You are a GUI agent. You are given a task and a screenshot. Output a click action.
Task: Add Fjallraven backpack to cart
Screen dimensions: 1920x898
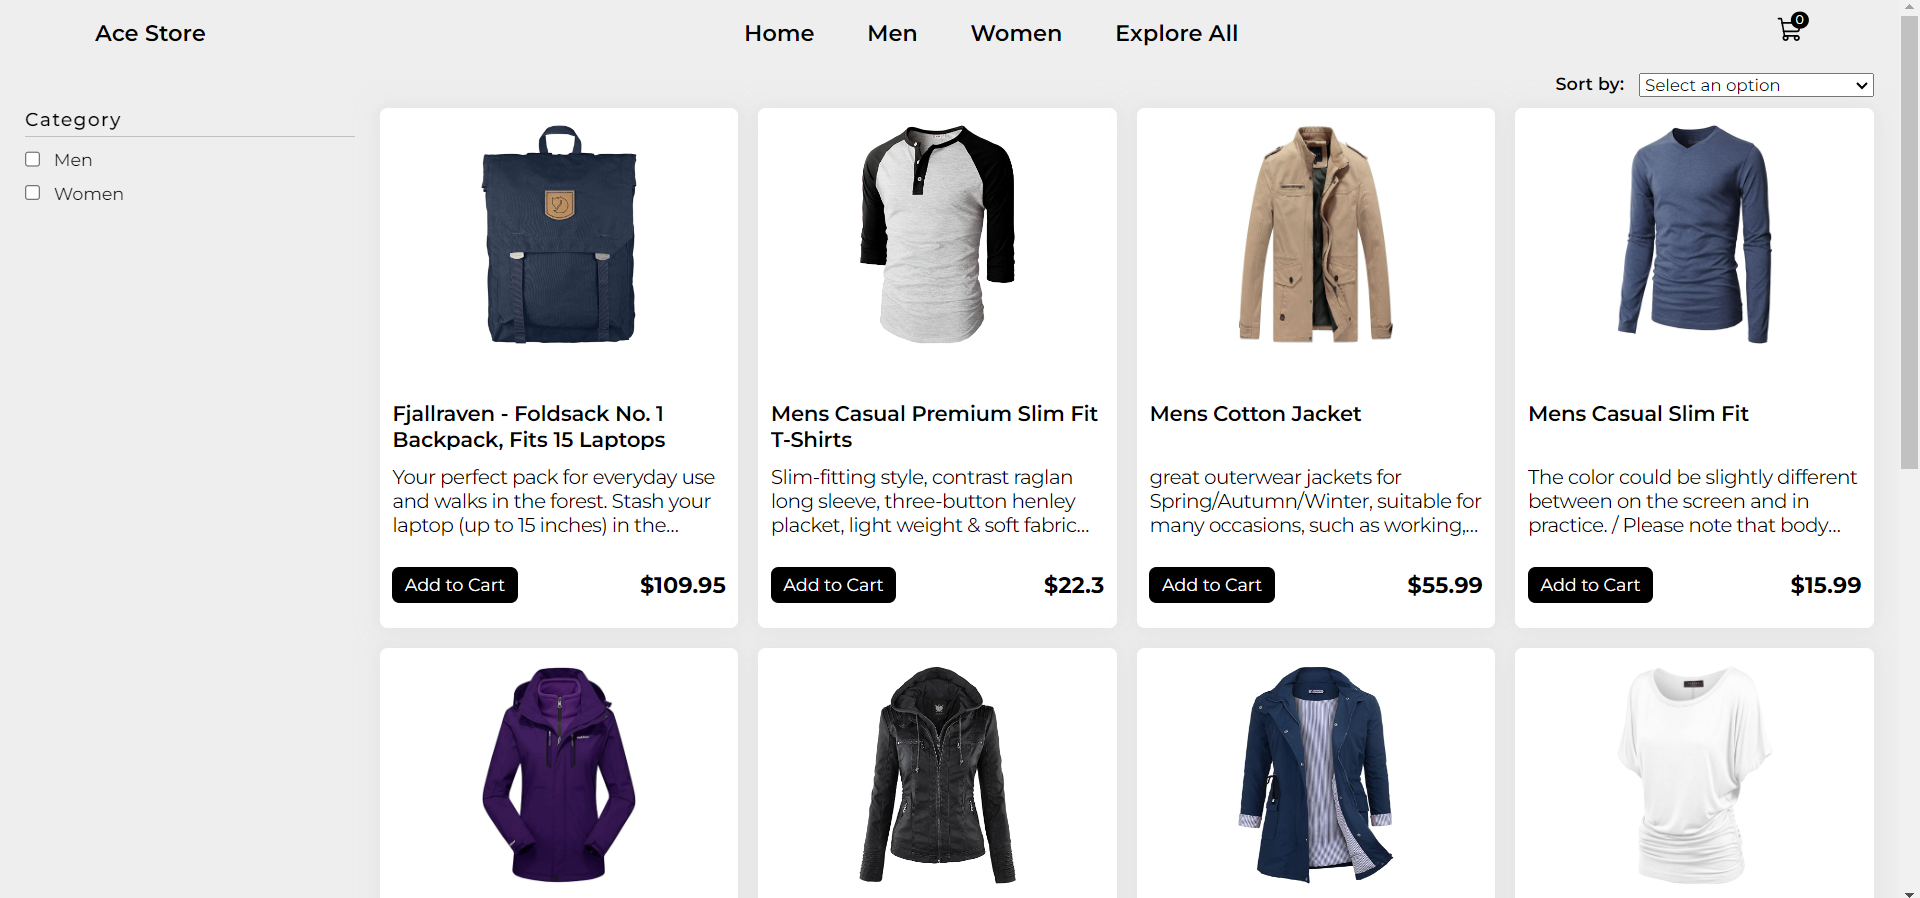(x=455, y=585)
